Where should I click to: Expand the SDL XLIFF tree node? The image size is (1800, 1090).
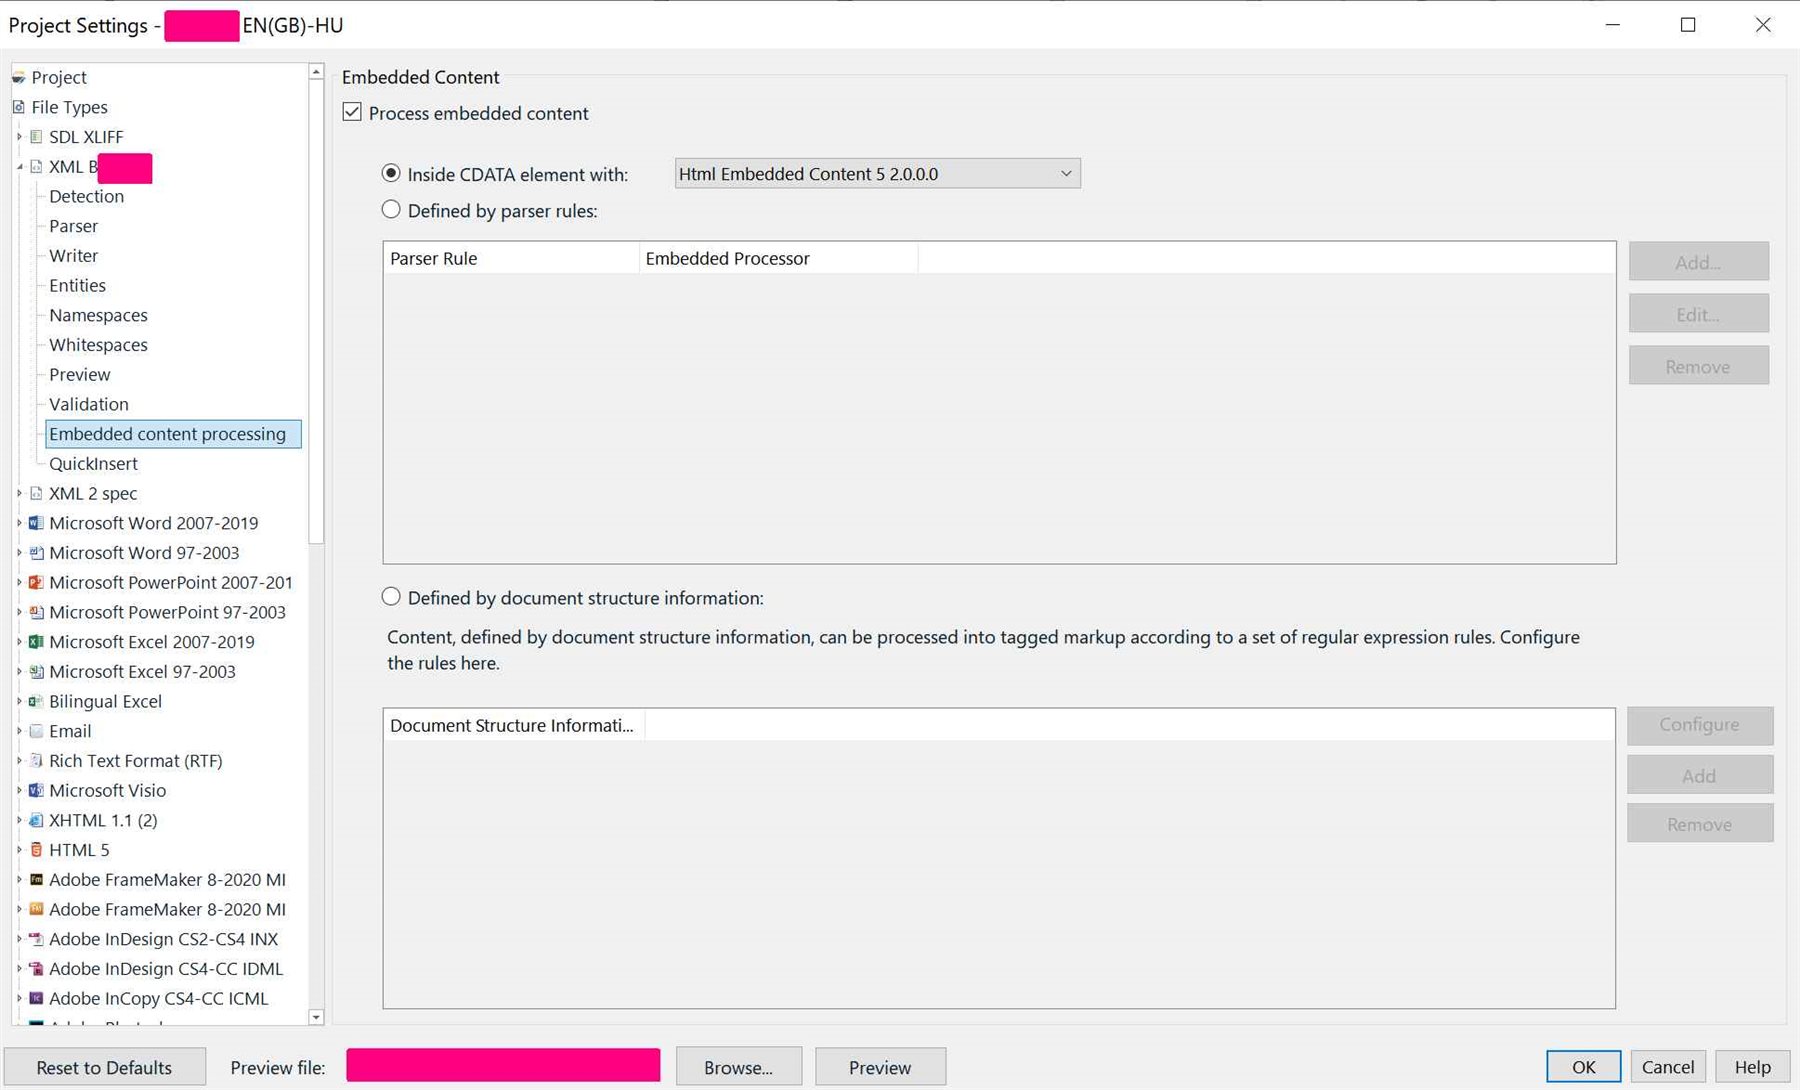click(x=19, y=137)
